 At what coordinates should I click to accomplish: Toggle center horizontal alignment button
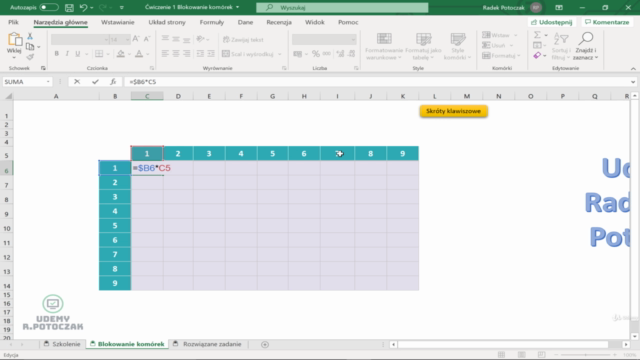(176, 54)
